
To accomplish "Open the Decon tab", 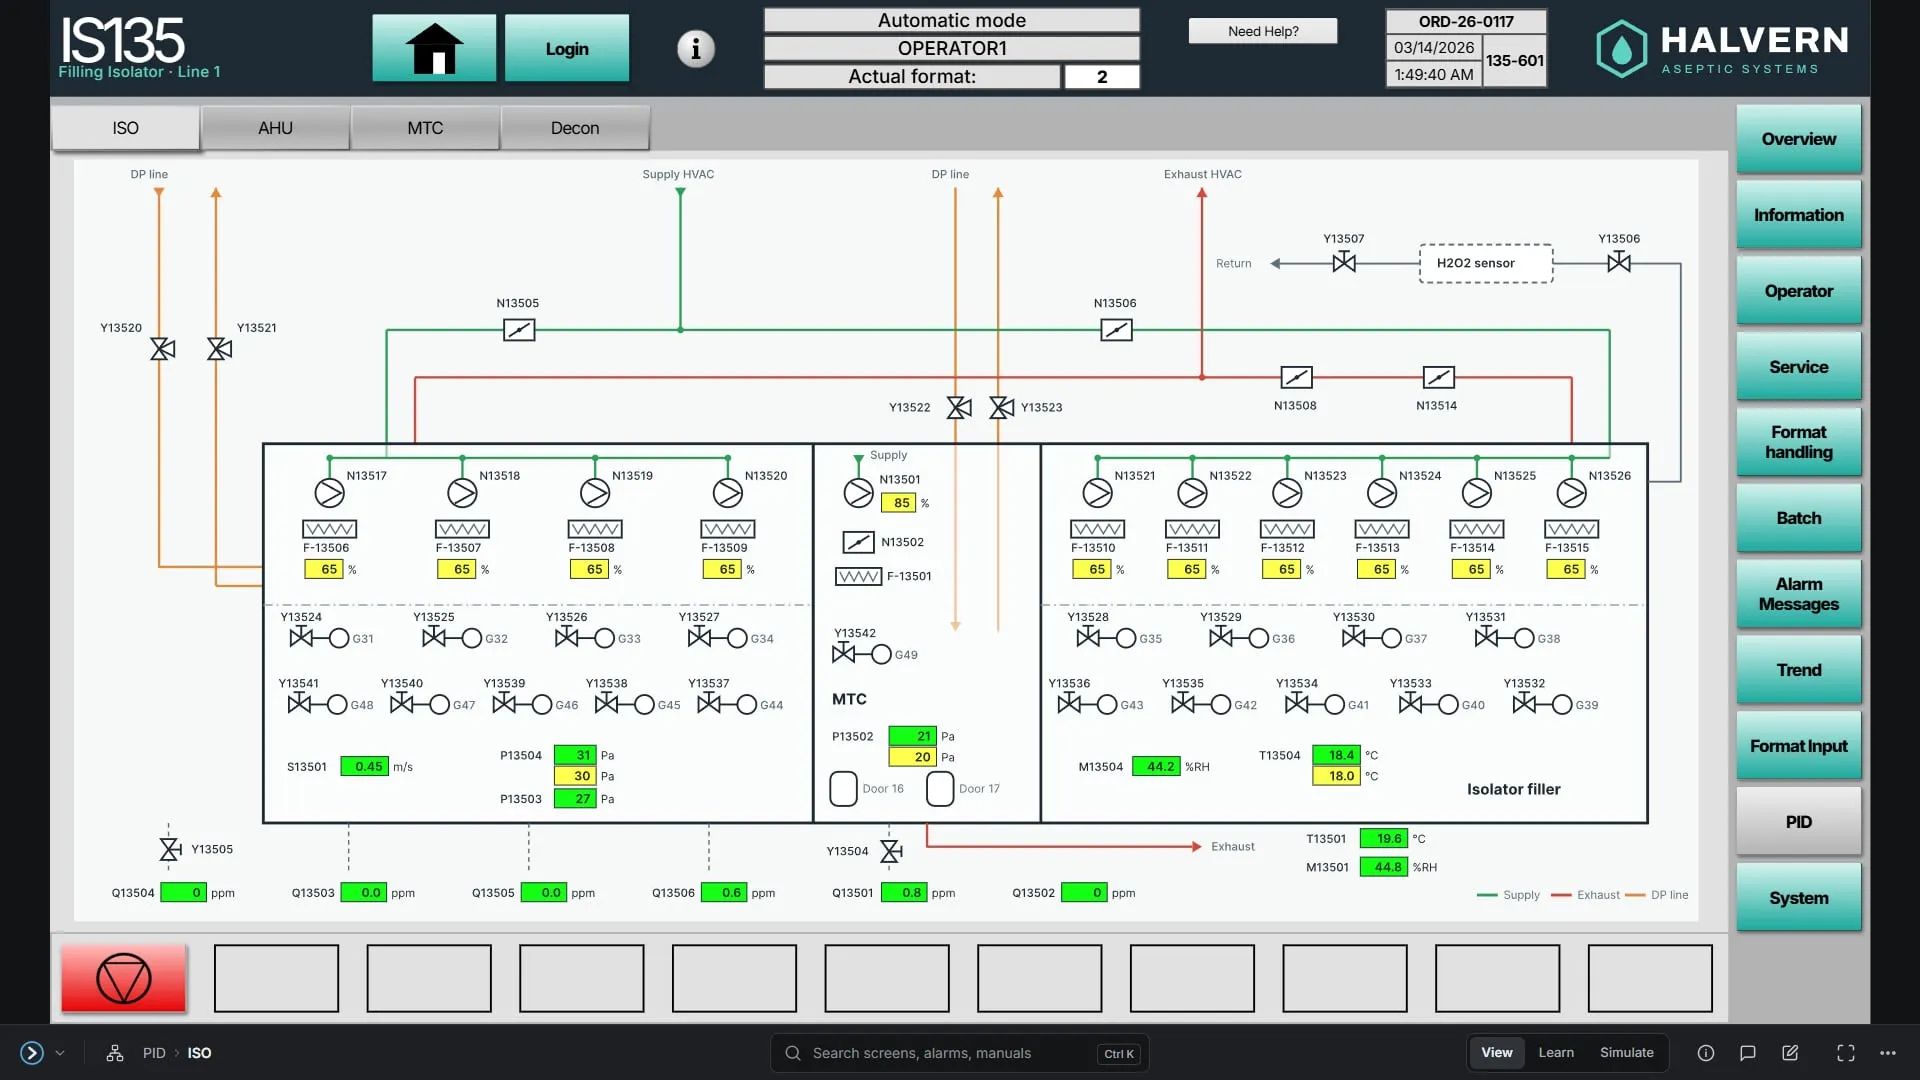I will (575, 128).
